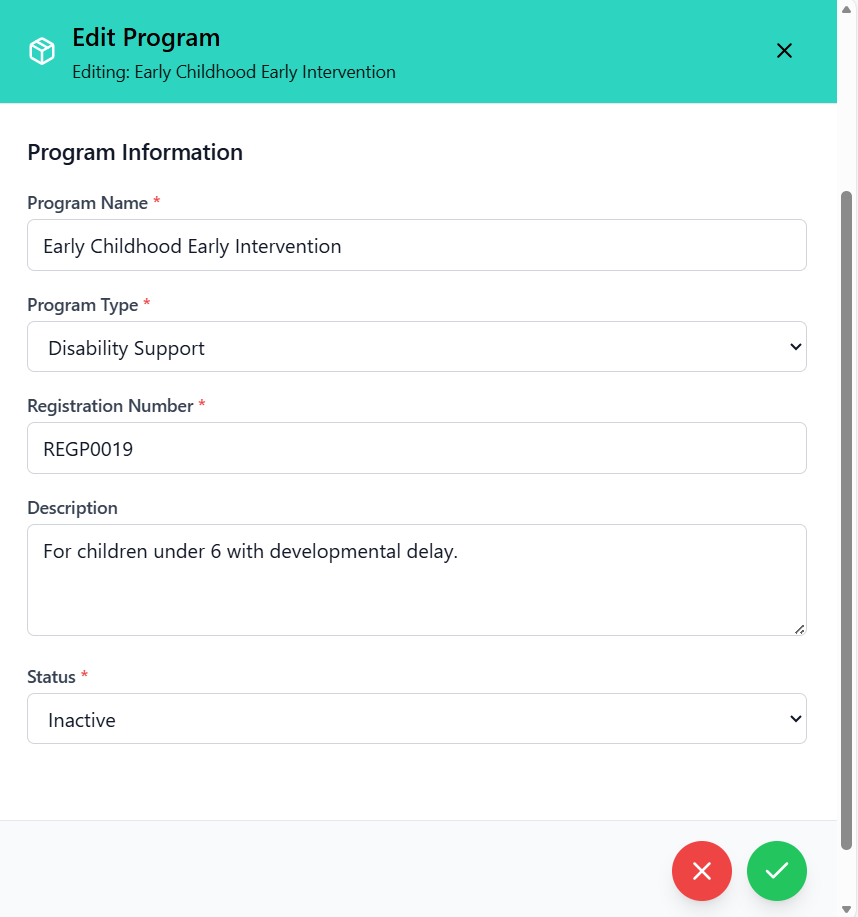Close the Edit Program dialog with X

(x=784, y=51)
